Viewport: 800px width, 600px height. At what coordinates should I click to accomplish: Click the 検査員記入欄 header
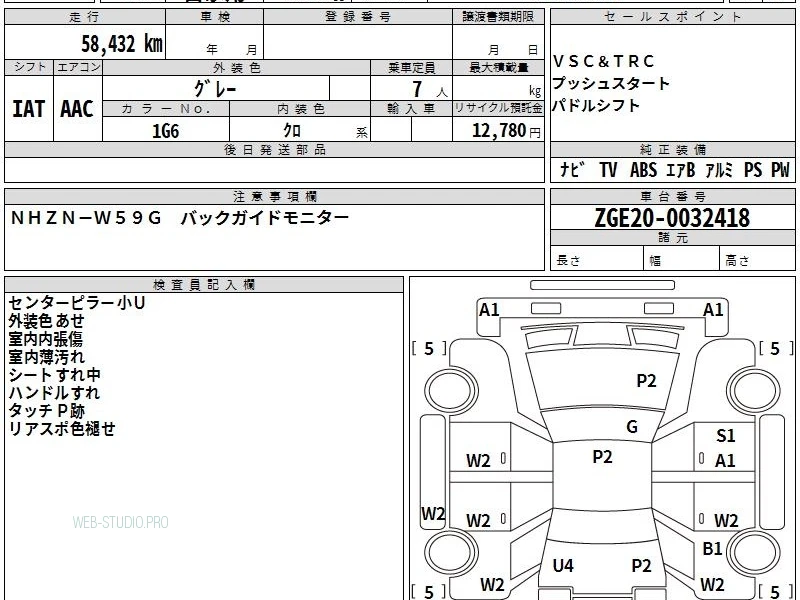point(204,285)
